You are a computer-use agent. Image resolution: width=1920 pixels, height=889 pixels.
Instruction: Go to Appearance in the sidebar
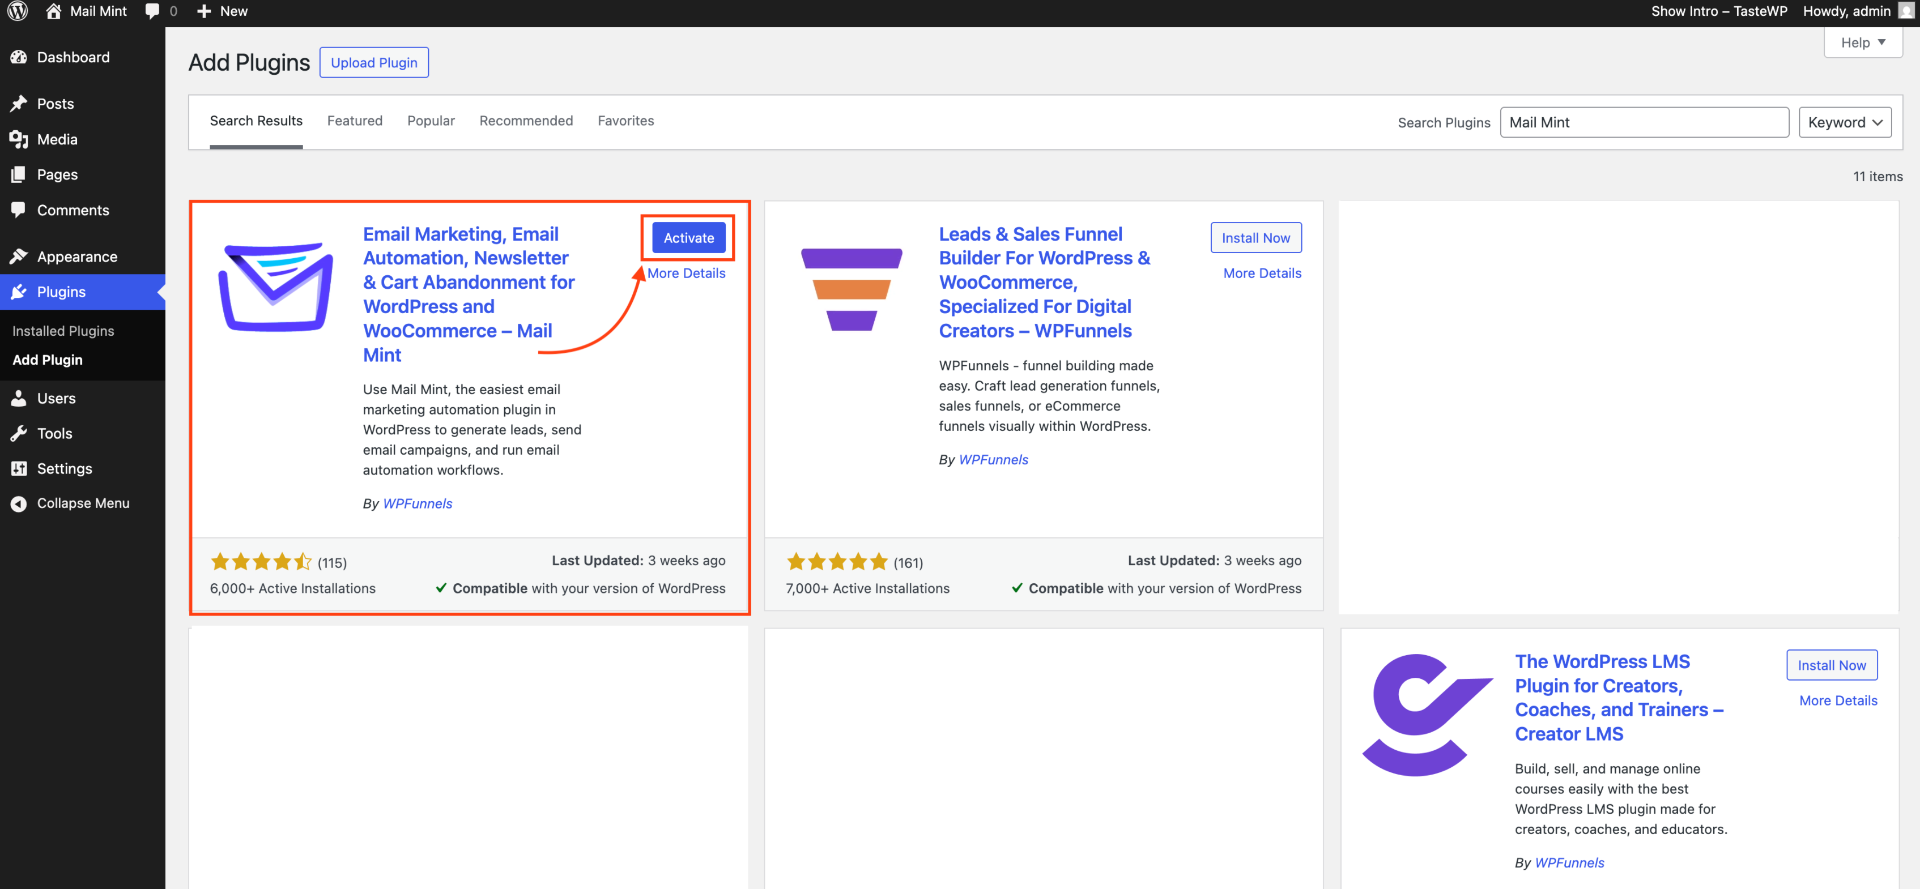click(x=77, y=256)
